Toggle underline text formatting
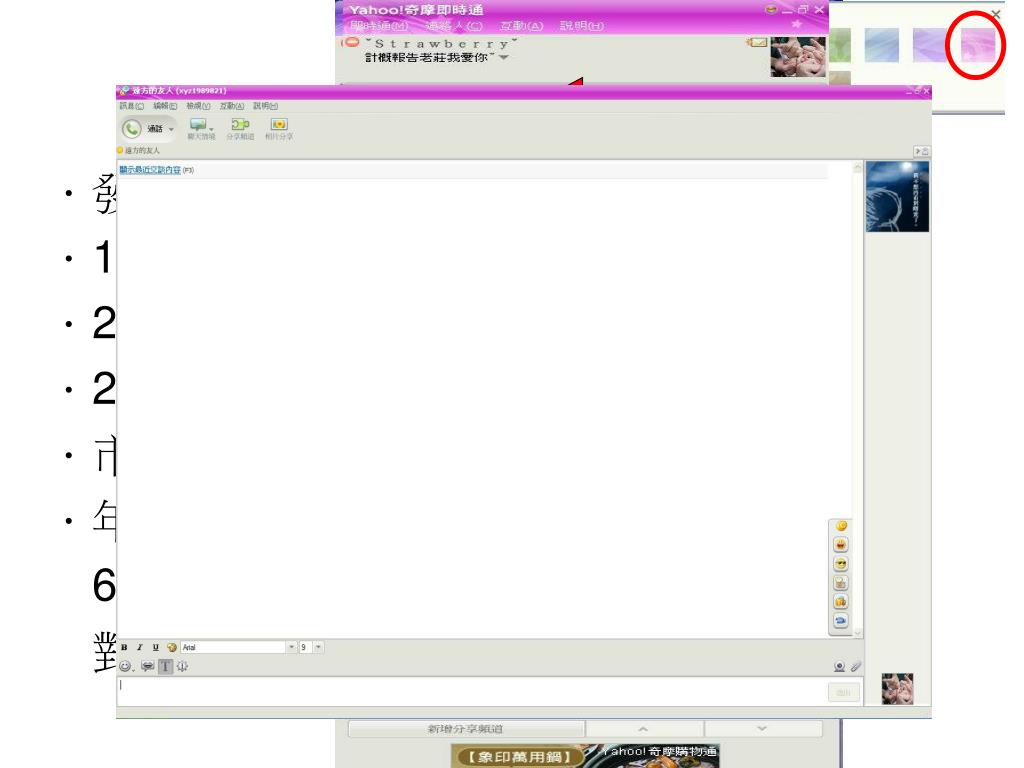 click(155, 647)
